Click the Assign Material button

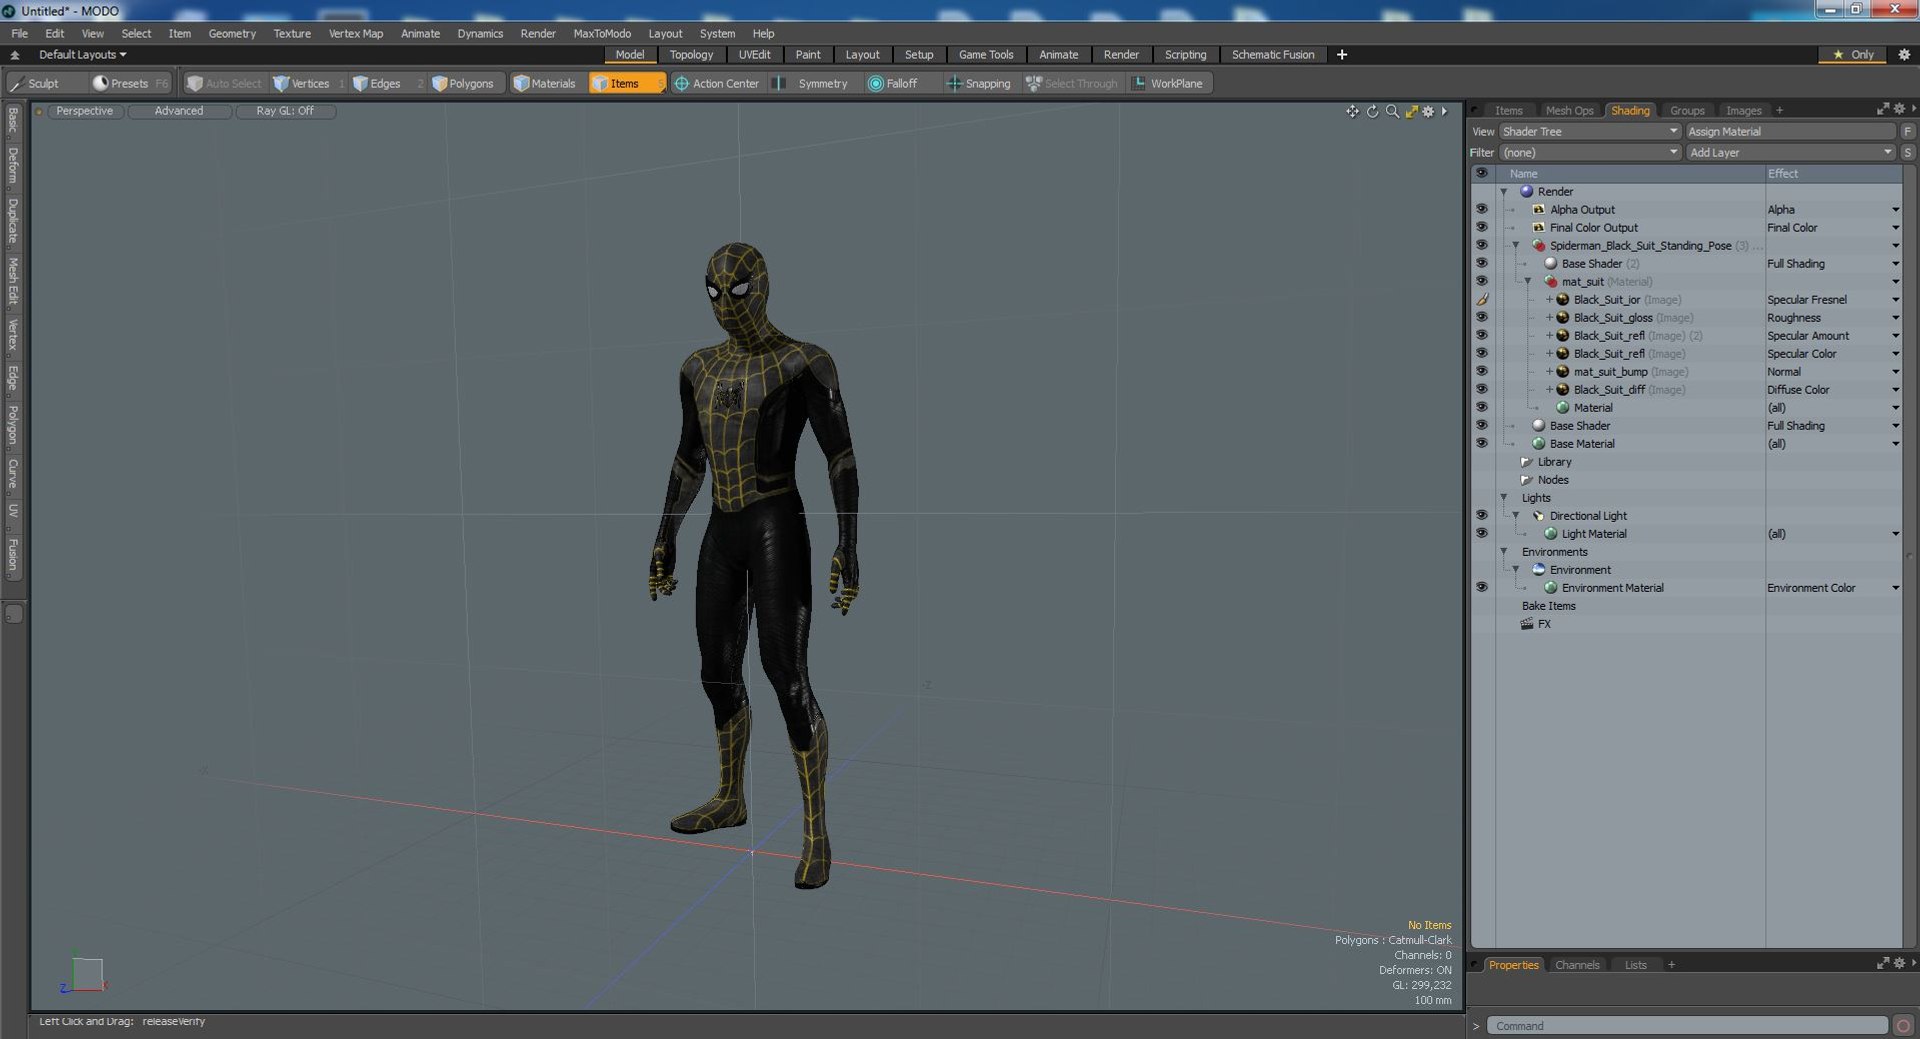coord(1790,132)
